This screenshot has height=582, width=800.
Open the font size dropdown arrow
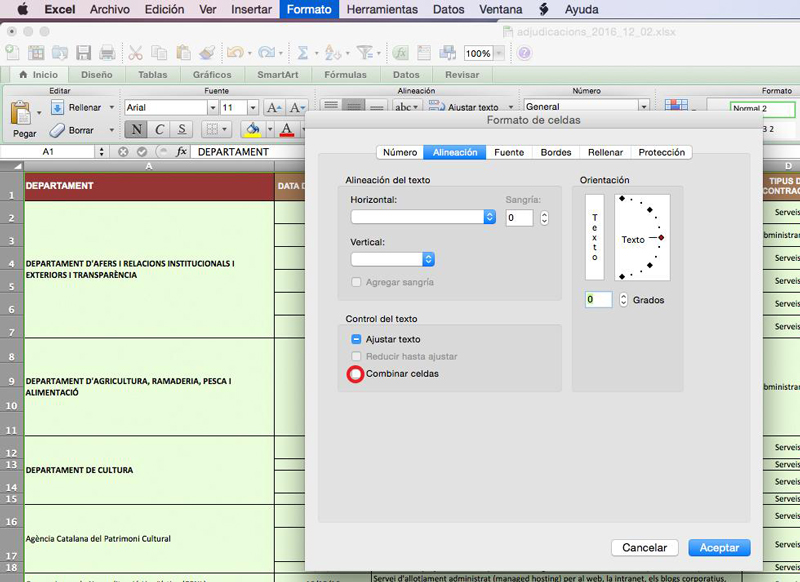tap(253, 108)
